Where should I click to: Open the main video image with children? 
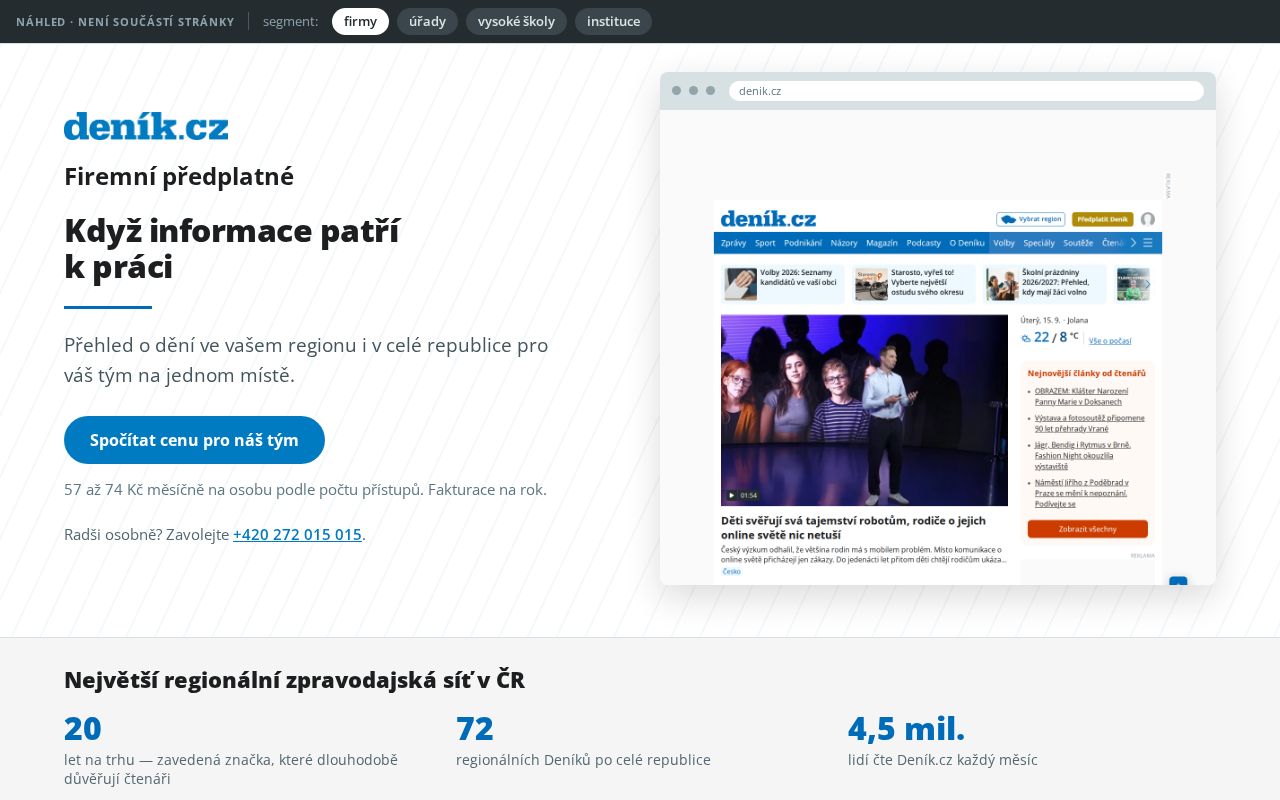point(864,410)
